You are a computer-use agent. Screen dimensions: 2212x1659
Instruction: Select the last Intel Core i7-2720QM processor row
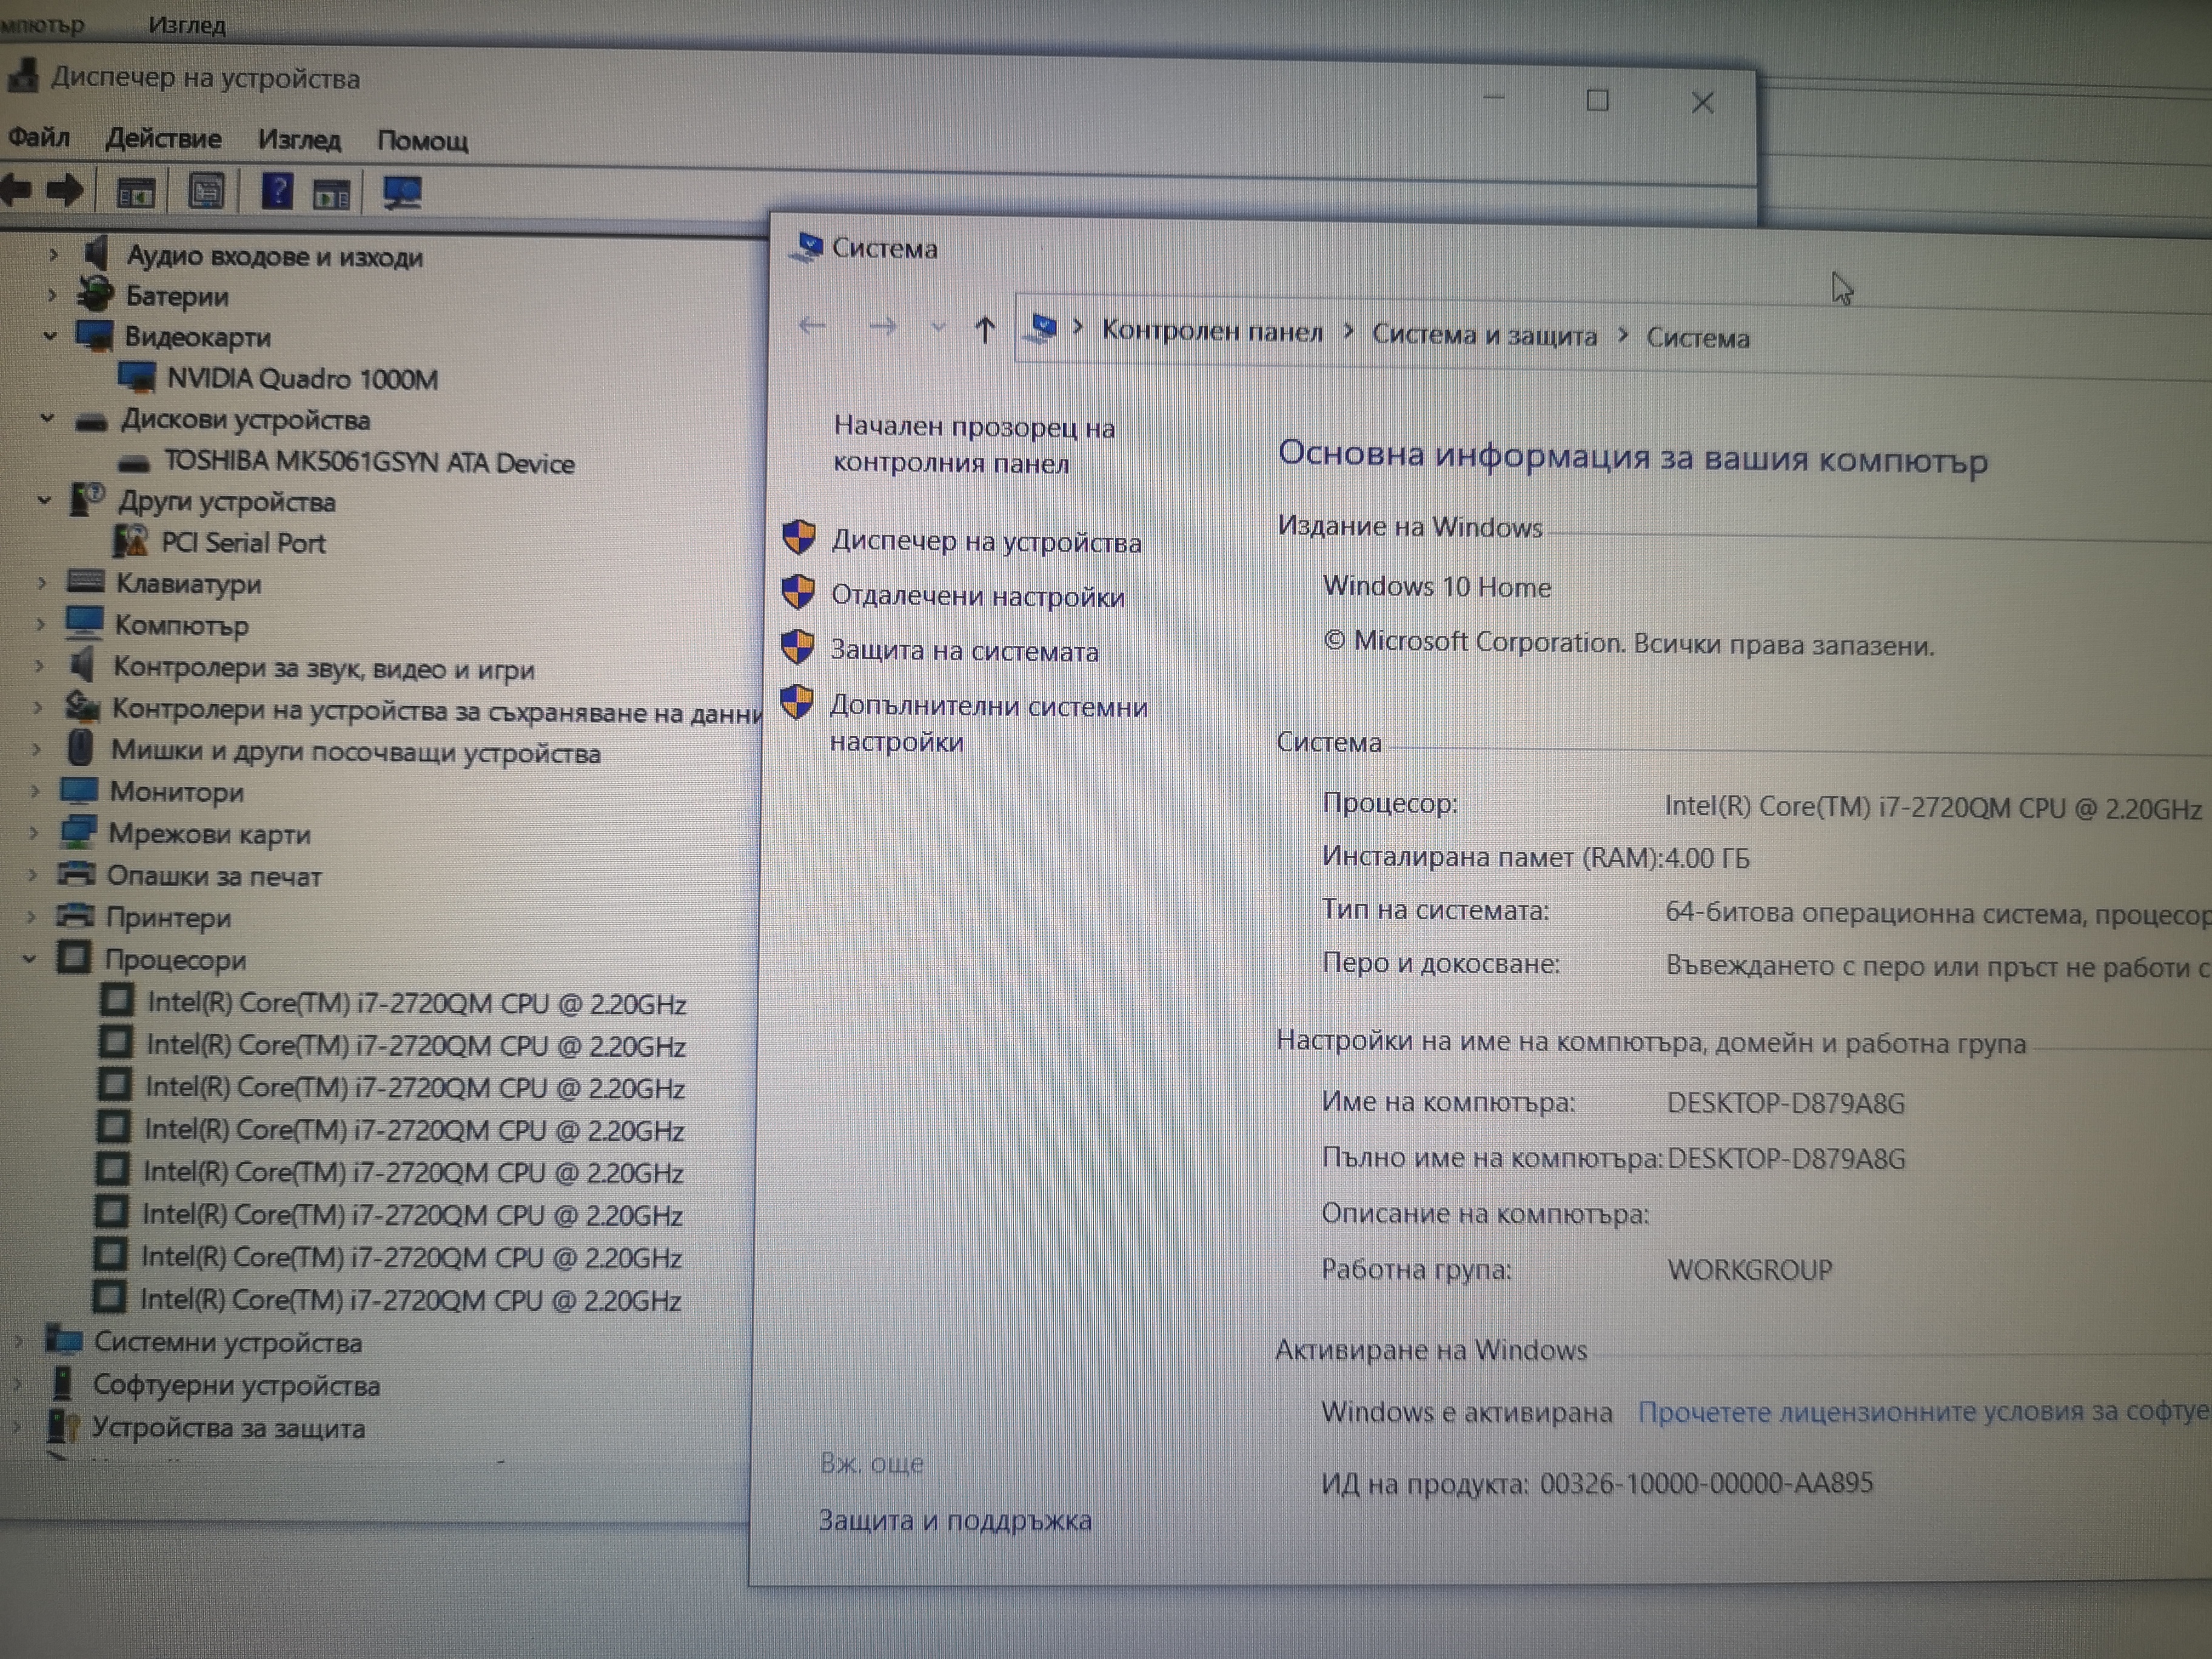coord(388,1299)
